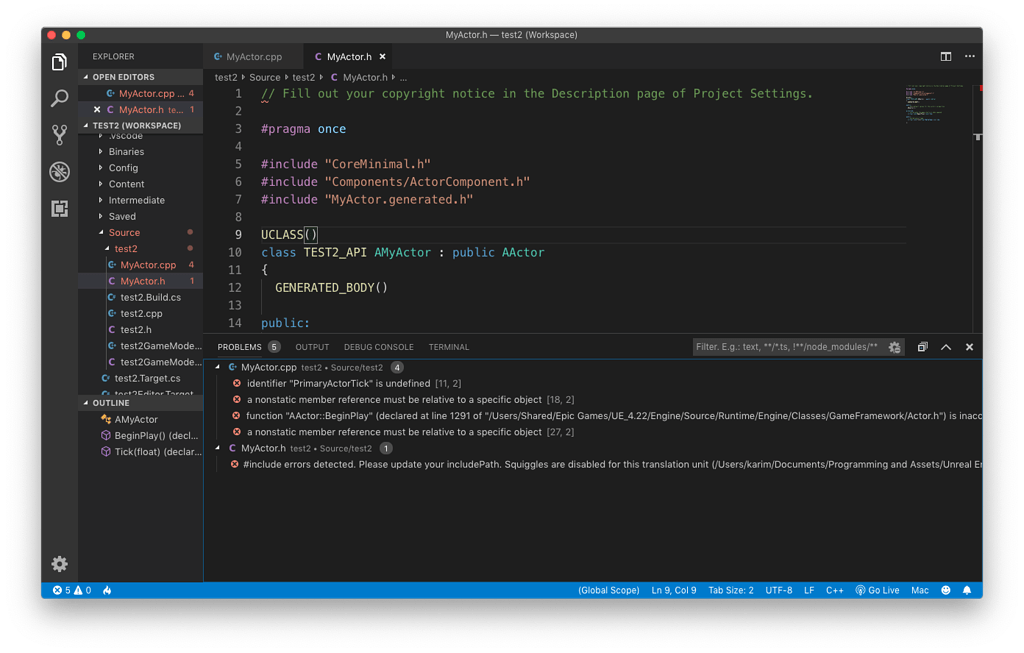This screenshot has height=653, width=1024.
Task: Open the Manage gear at the sidebar bottom
Action: (x=59, y=564)
